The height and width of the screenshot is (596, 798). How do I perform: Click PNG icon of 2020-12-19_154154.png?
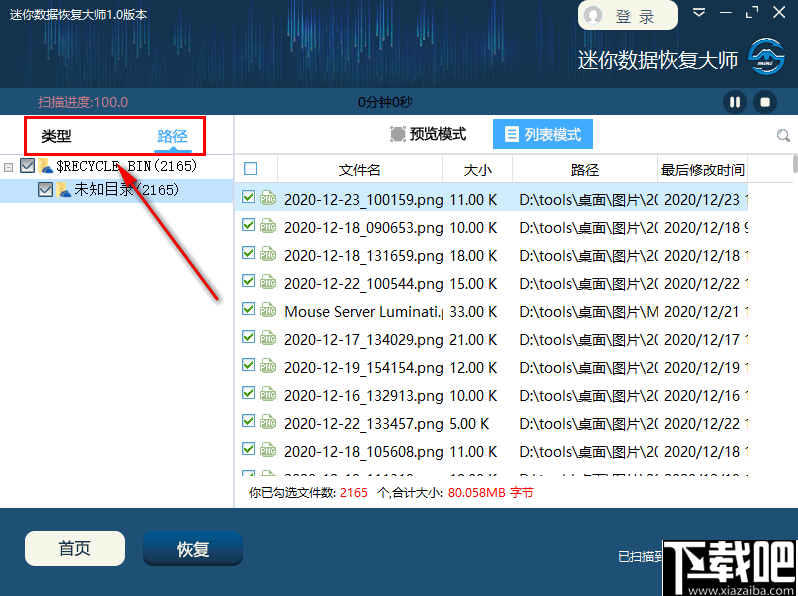point(268,365)
